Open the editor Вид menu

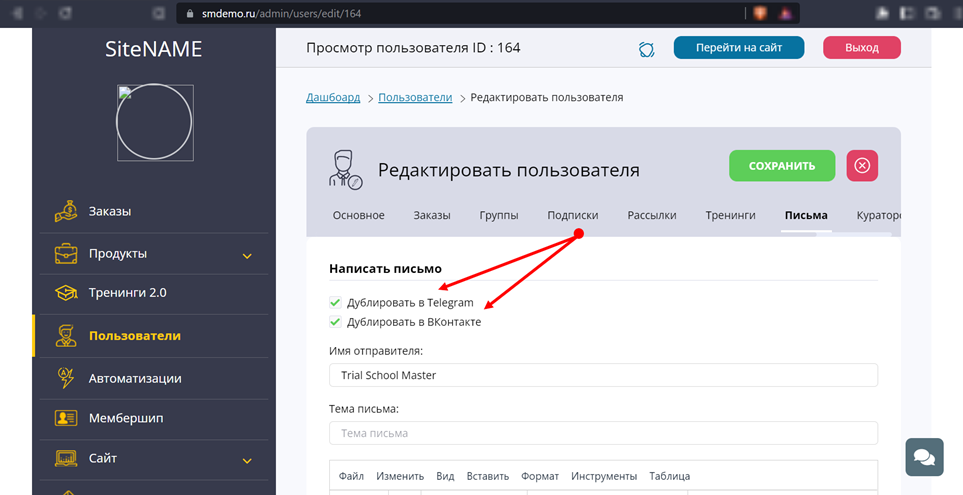click(445, 476)
